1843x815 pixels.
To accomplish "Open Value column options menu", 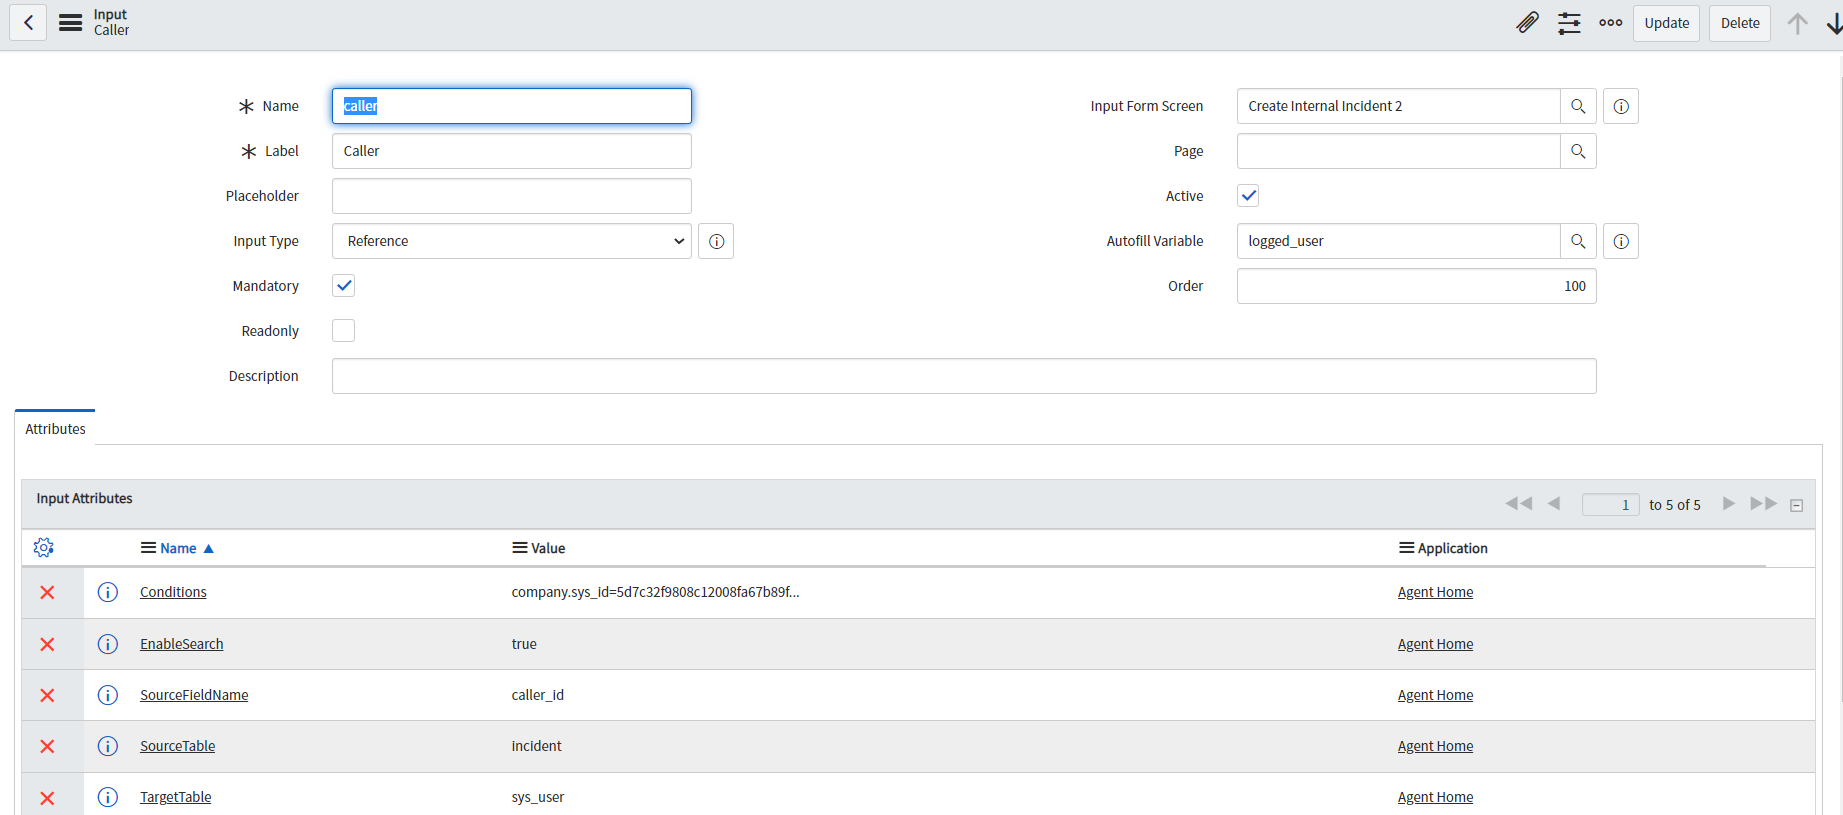I will point(520,548).
